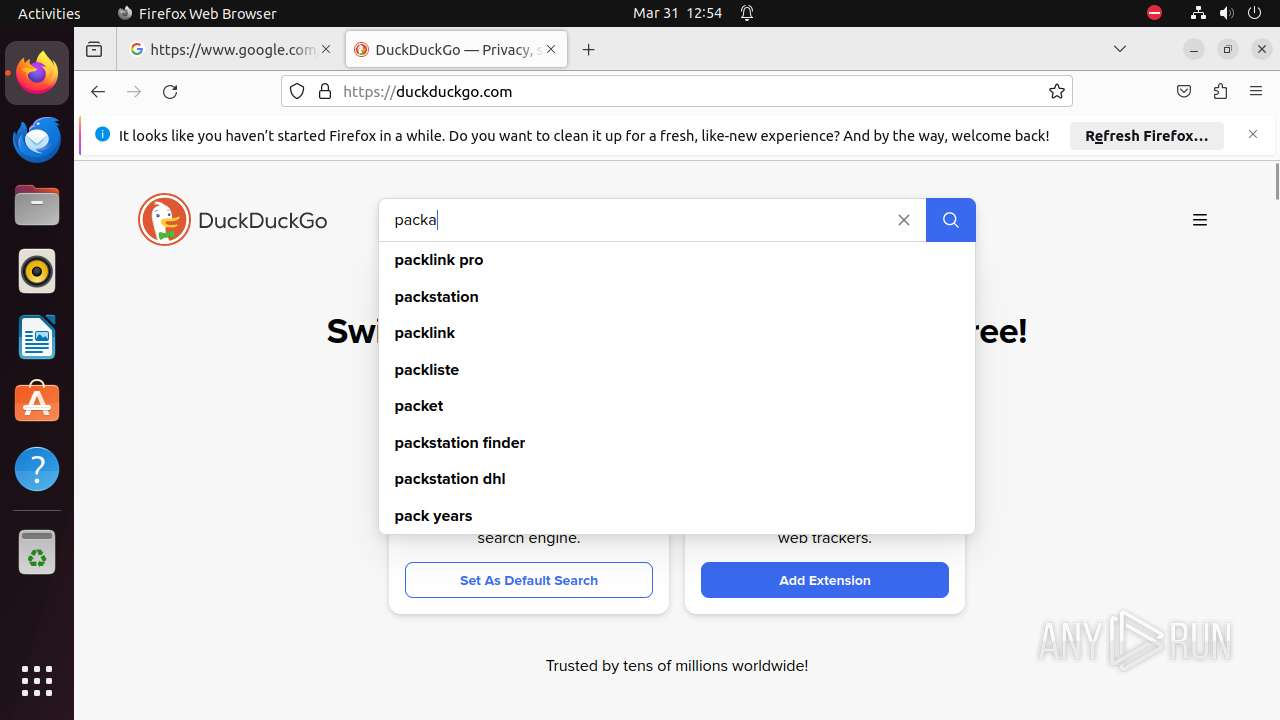Click the tracking protection shield icon
The width and height of the screenshot is (1280, 720).
(x=297, y=91)
